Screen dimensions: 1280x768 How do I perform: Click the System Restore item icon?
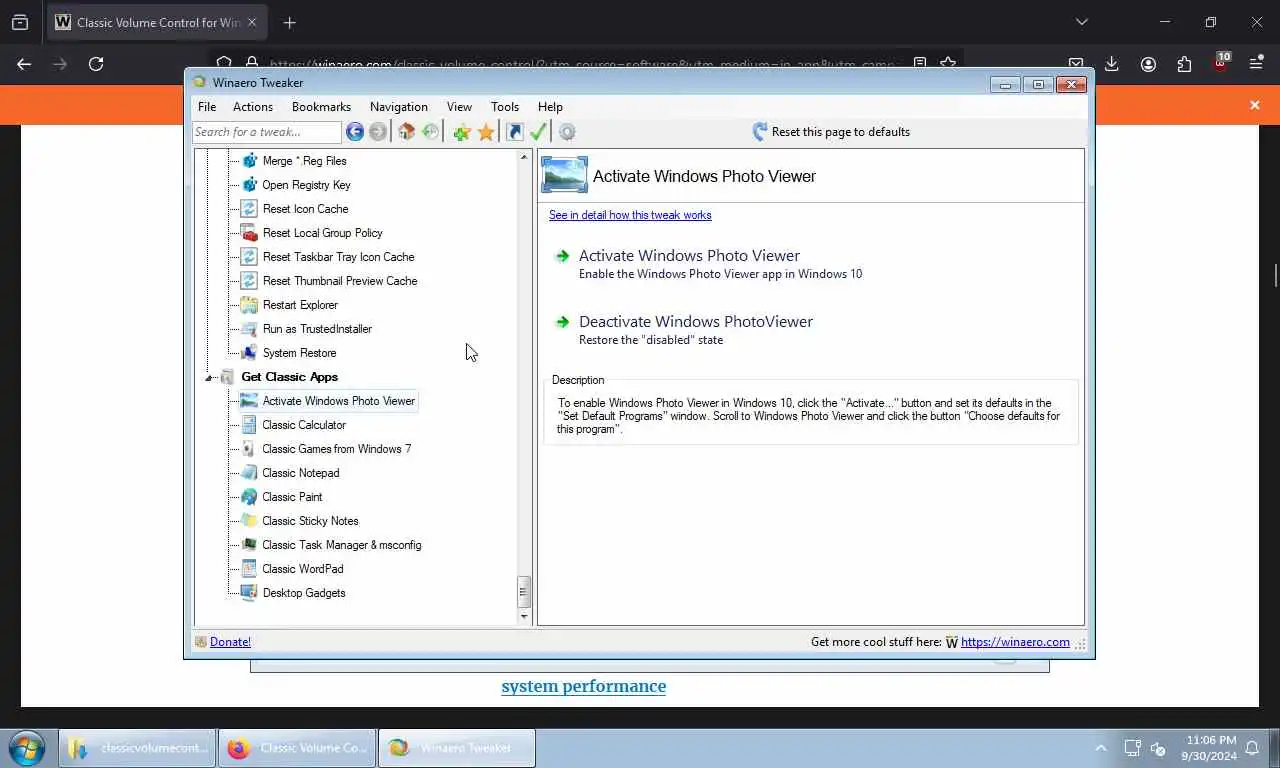(249, 353)
